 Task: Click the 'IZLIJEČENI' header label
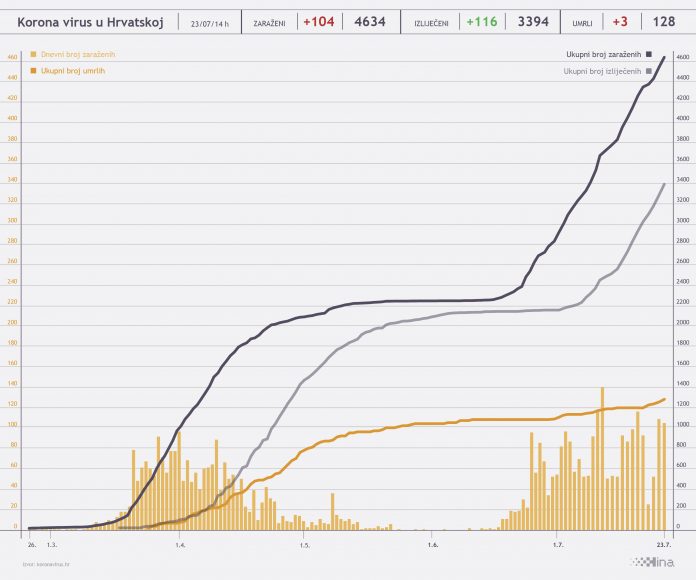pos(431,24)
